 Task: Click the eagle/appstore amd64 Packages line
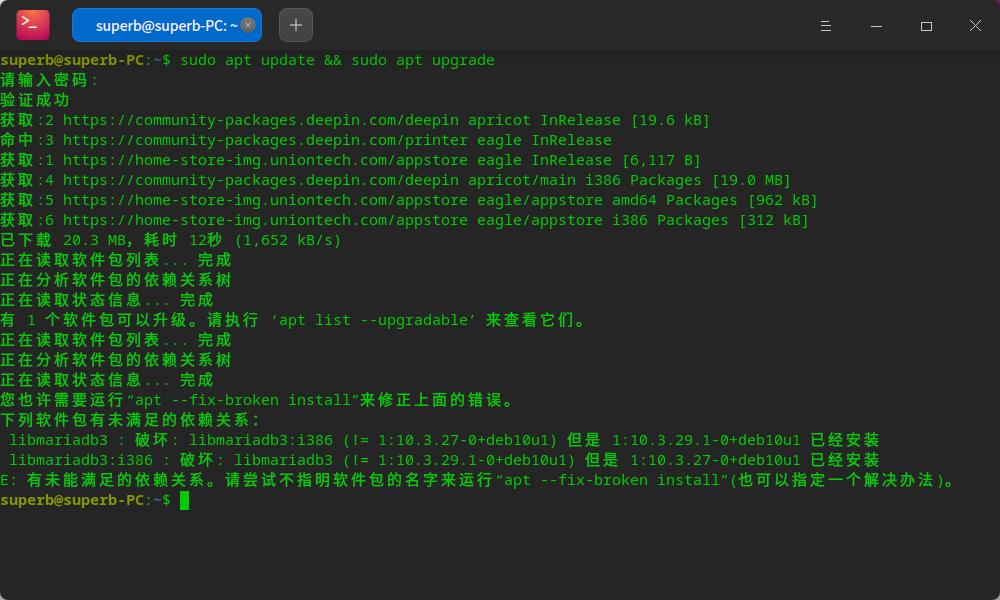coord(409,200)
